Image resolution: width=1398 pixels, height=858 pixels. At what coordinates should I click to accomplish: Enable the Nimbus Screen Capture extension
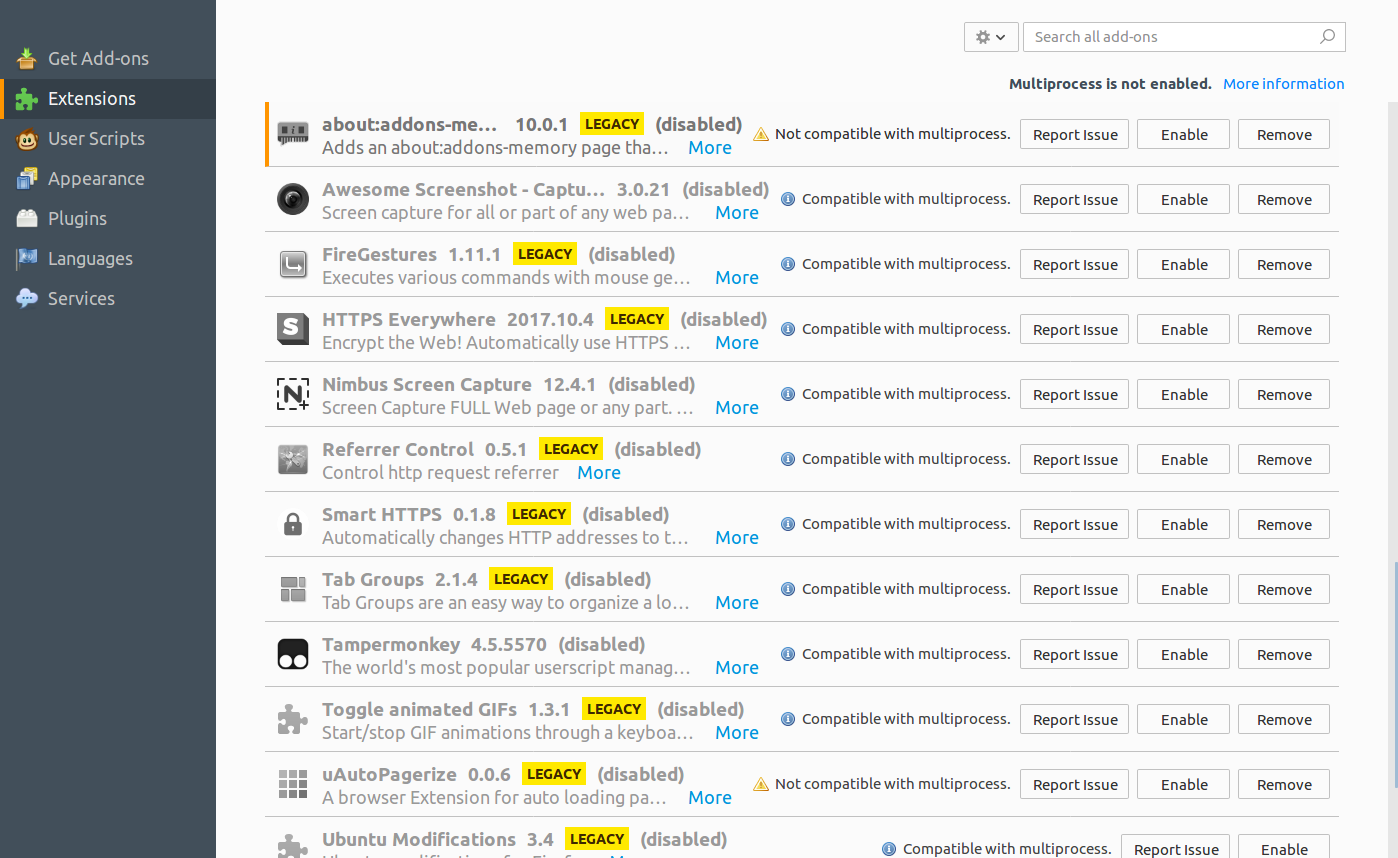1184,394
